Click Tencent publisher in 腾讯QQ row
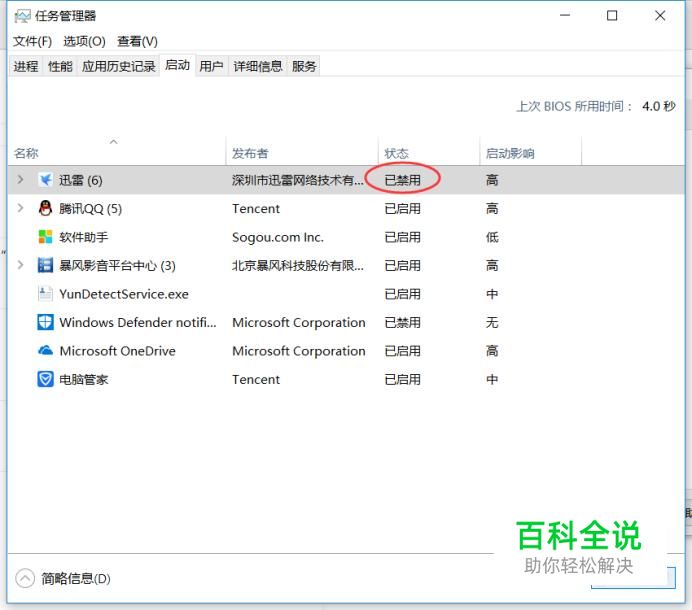692x610 pixels. [x=256, y=208]
